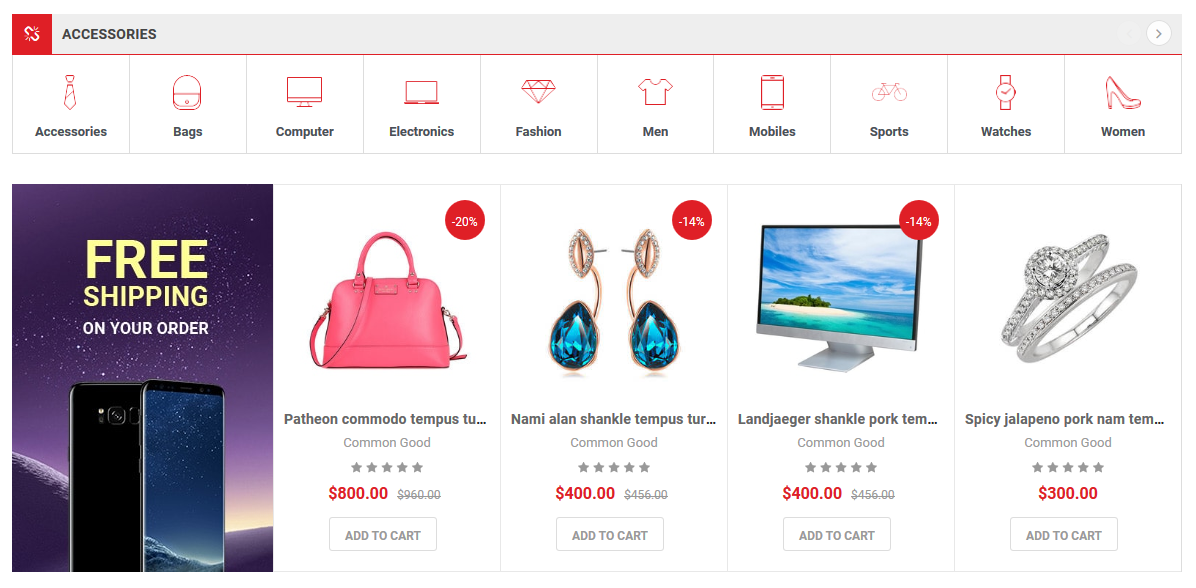Viewport: 1196px width, 588px height.
Task: Go back with previous carousel arrow
Action: [x=1129, y=34]
